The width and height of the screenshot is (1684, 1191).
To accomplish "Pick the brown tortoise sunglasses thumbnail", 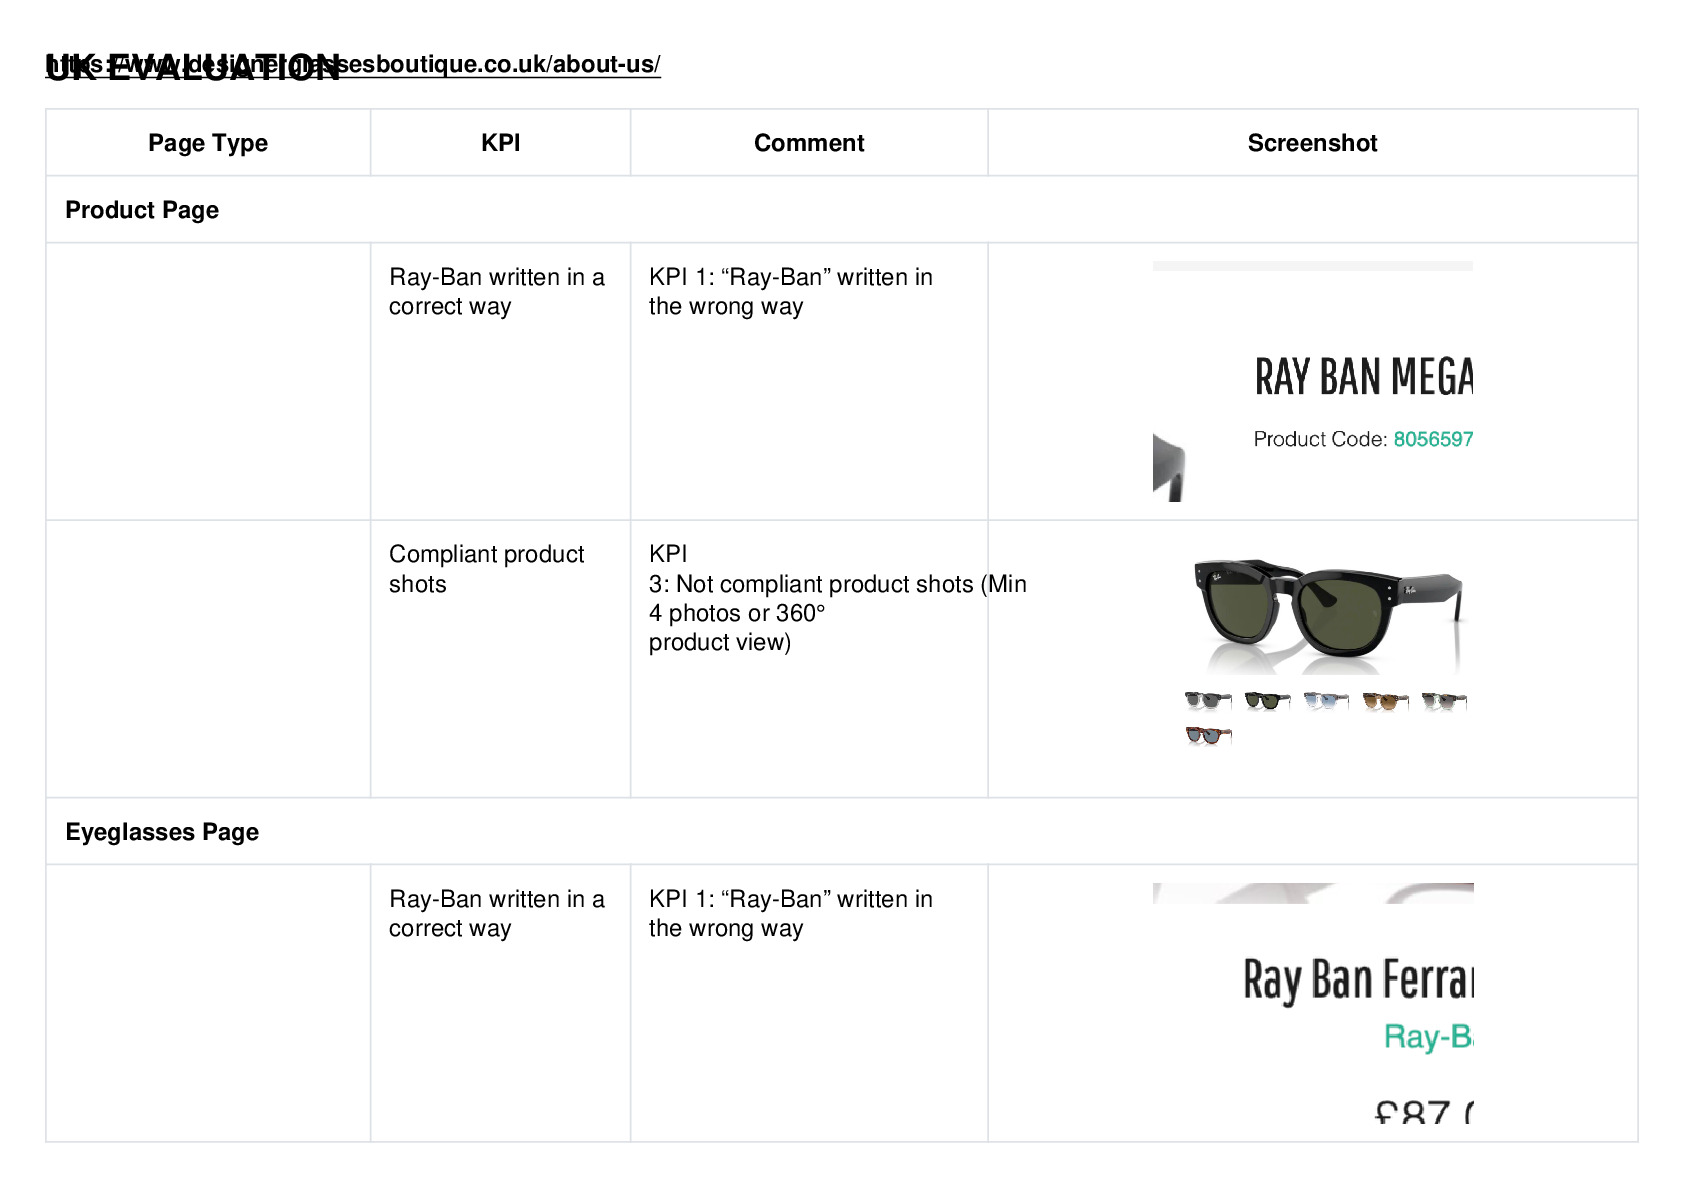I will pyautogui.click(x=1385, y=700).
